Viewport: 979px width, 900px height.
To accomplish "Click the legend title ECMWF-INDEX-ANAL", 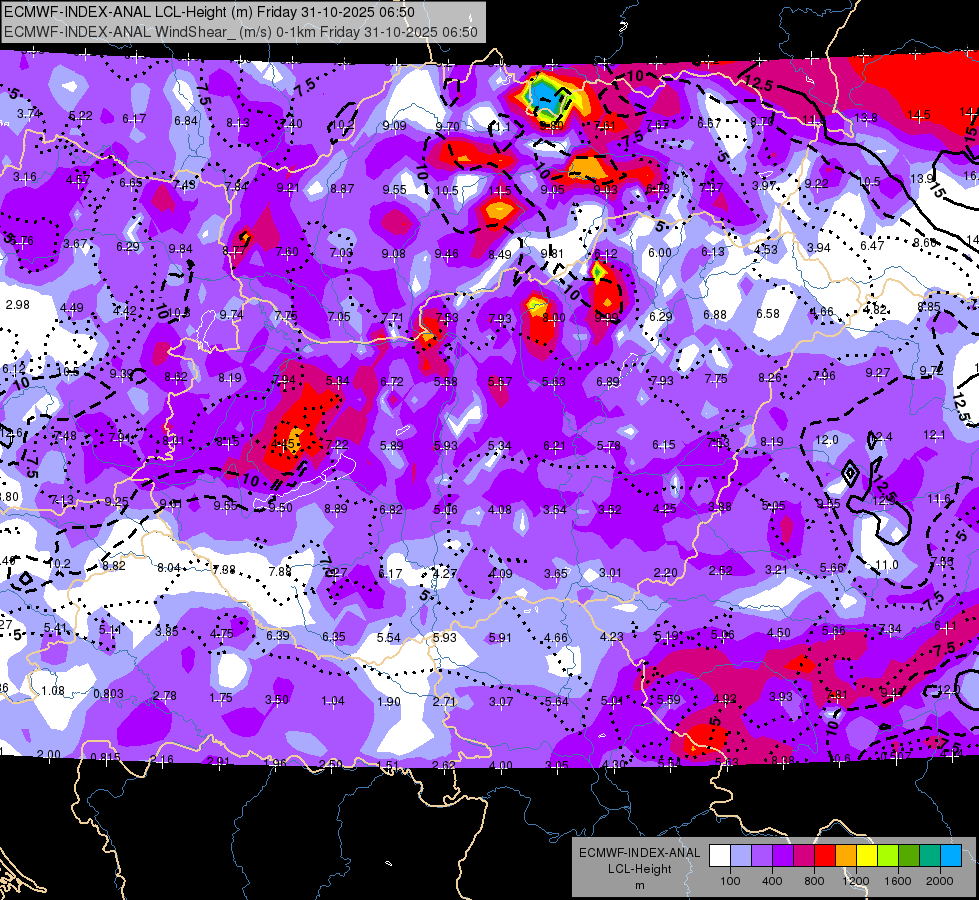I will pos(639,853).
